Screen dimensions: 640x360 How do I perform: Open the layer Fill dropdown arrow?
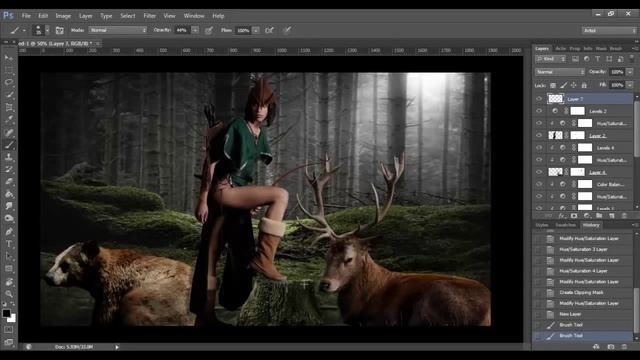click(630, 85)
